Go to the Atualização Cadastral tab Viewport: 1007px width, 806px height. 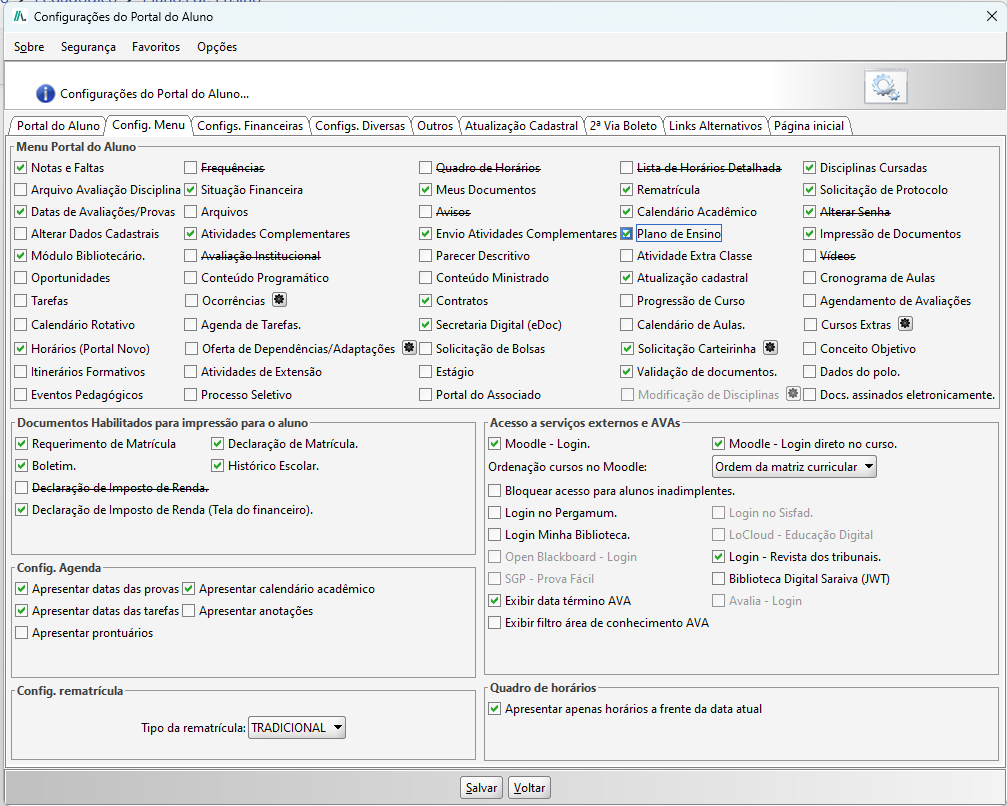(x=521, y=126)
